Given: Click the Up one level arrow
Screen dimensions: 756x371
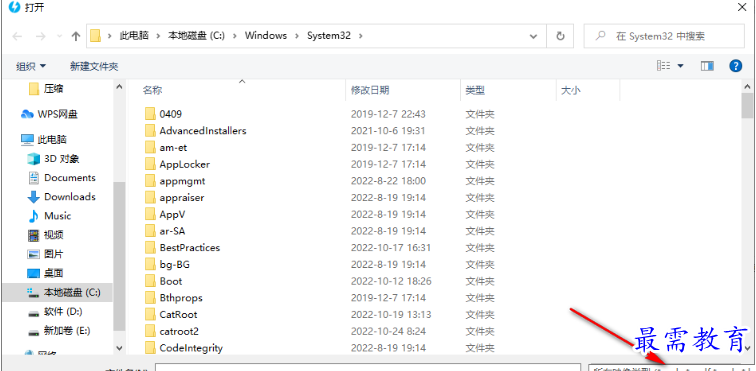Looking at the screenshot, I should 76,36.
